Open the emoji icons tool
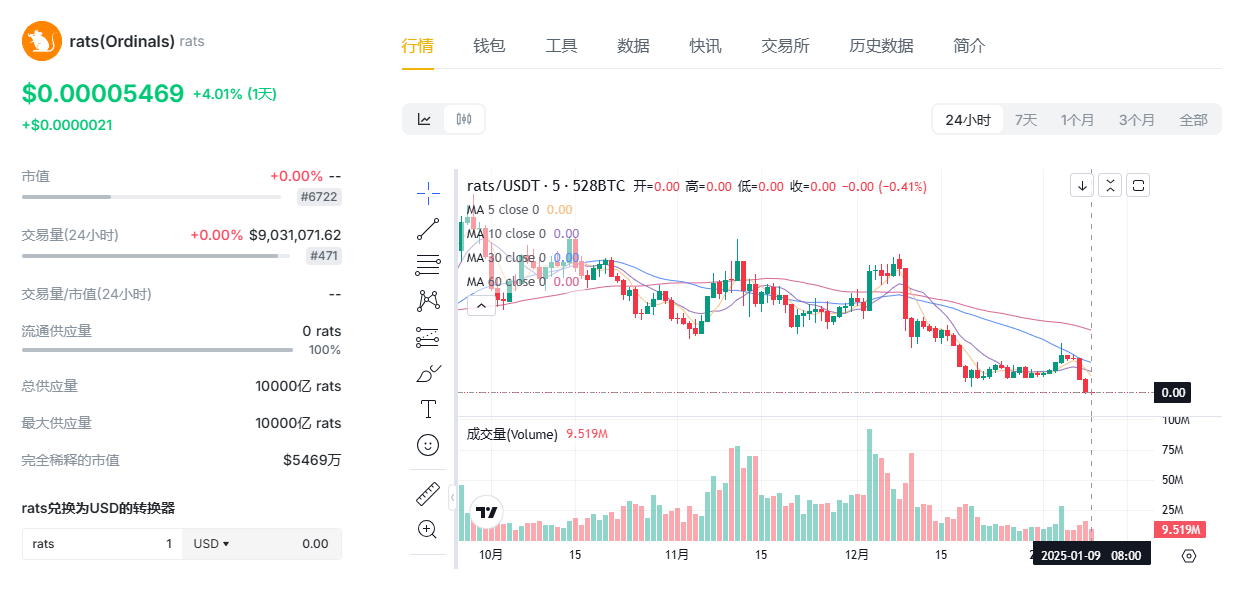This screenshot has height=592, width=1249. coord(428,445)
